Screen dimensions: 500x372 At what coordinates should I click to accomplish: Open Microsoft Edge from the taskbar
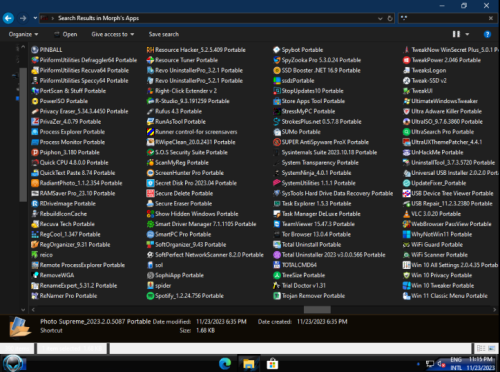225,363
